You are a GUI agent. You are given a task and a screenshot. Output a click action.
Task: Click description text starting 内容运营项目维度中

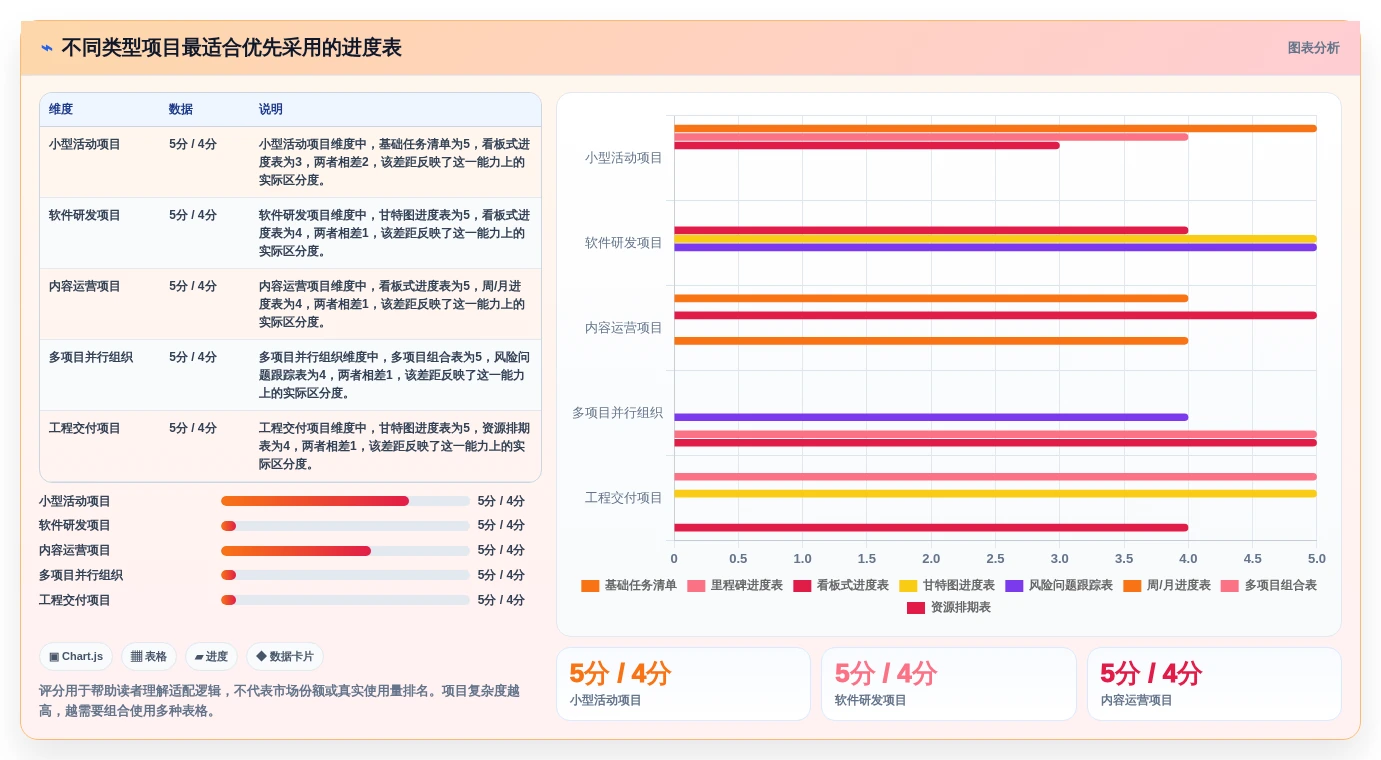[395, 304]
